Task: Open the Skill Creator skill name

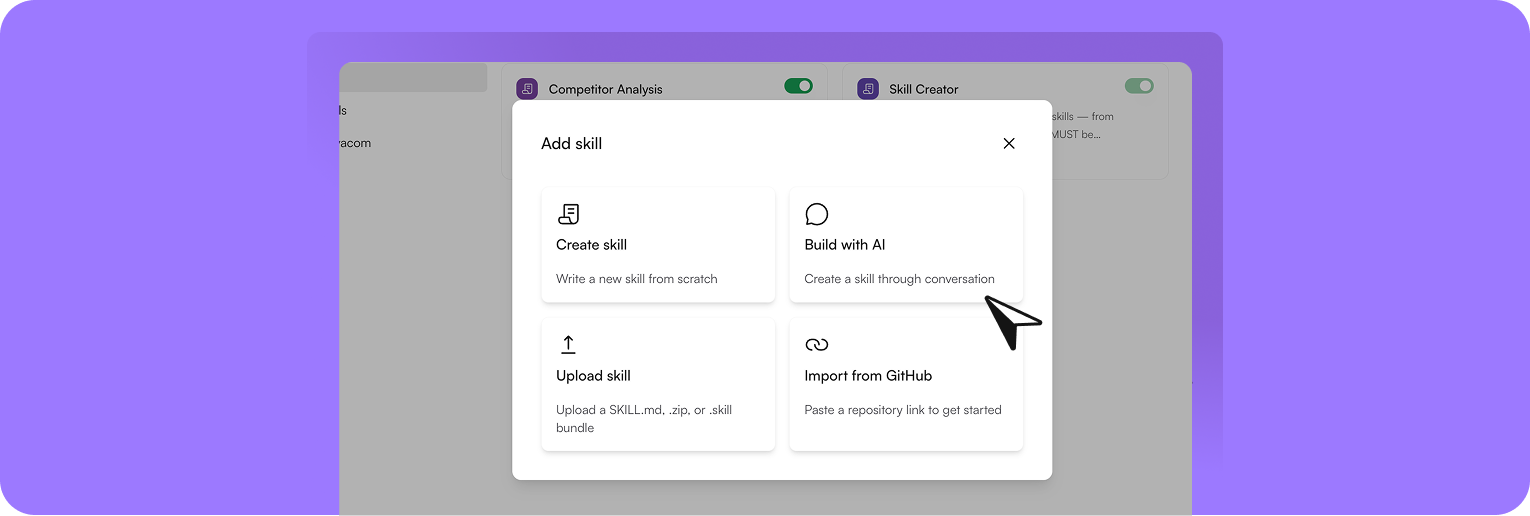Action: click(x=924, y=89)
